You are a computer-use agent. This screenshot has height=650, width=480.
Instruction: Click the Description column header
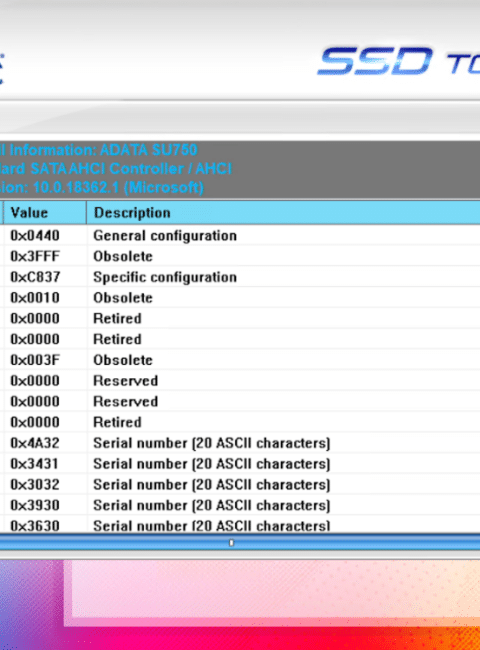(284, 213)
